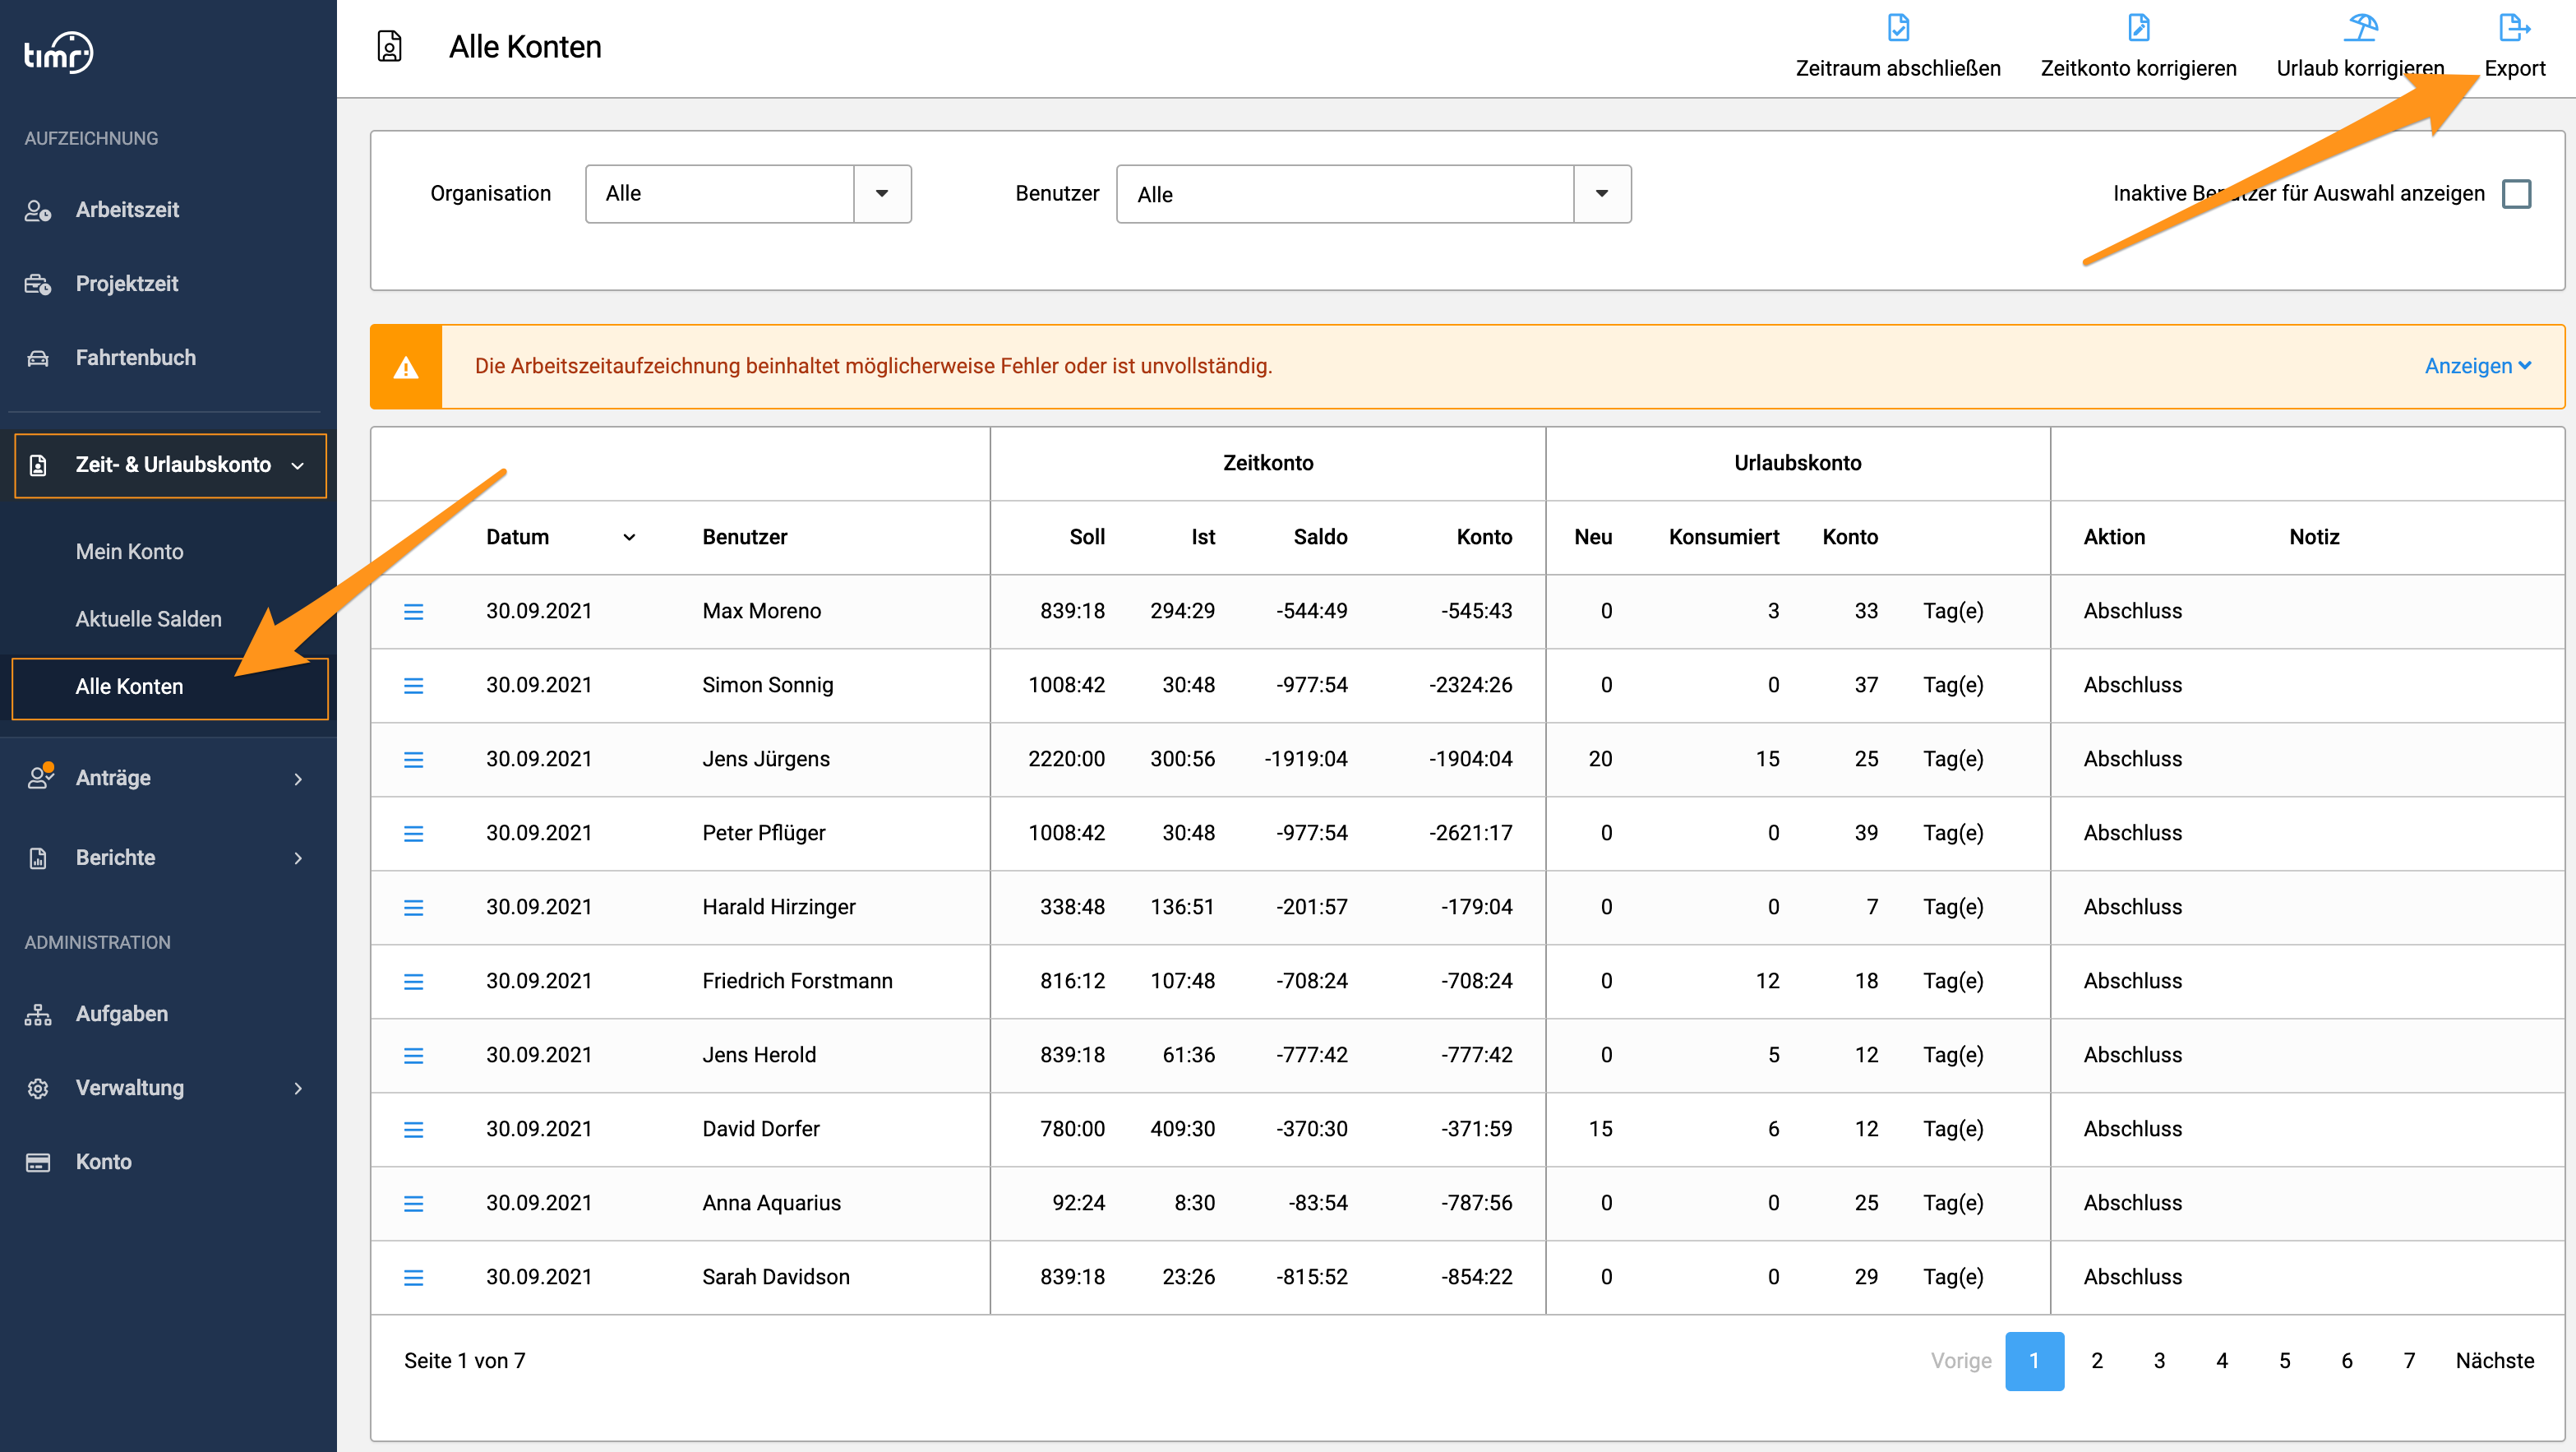Viewport: 2576px width, 1452px height.
Task: Go to page 4
Action: click(2222, 1361)
